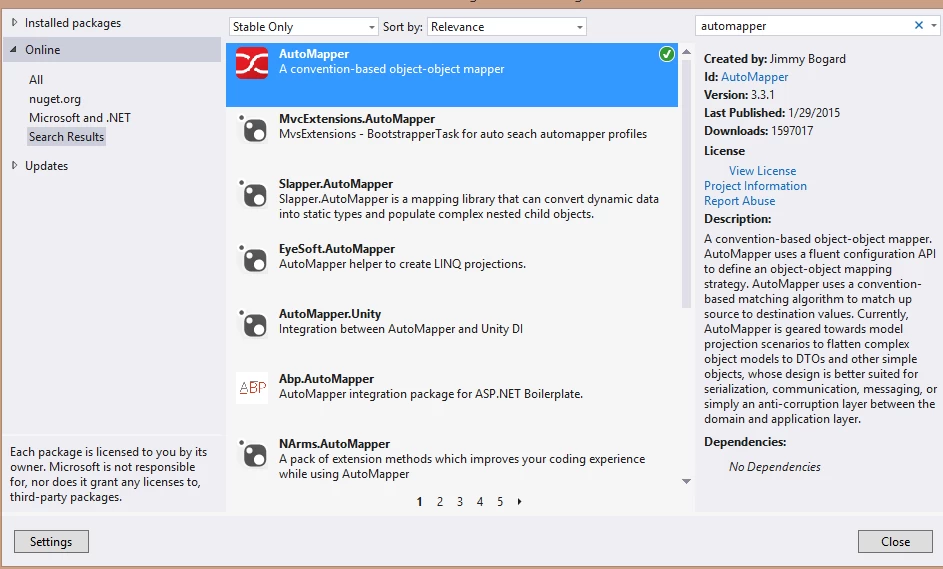Select the Updates category

46,165
